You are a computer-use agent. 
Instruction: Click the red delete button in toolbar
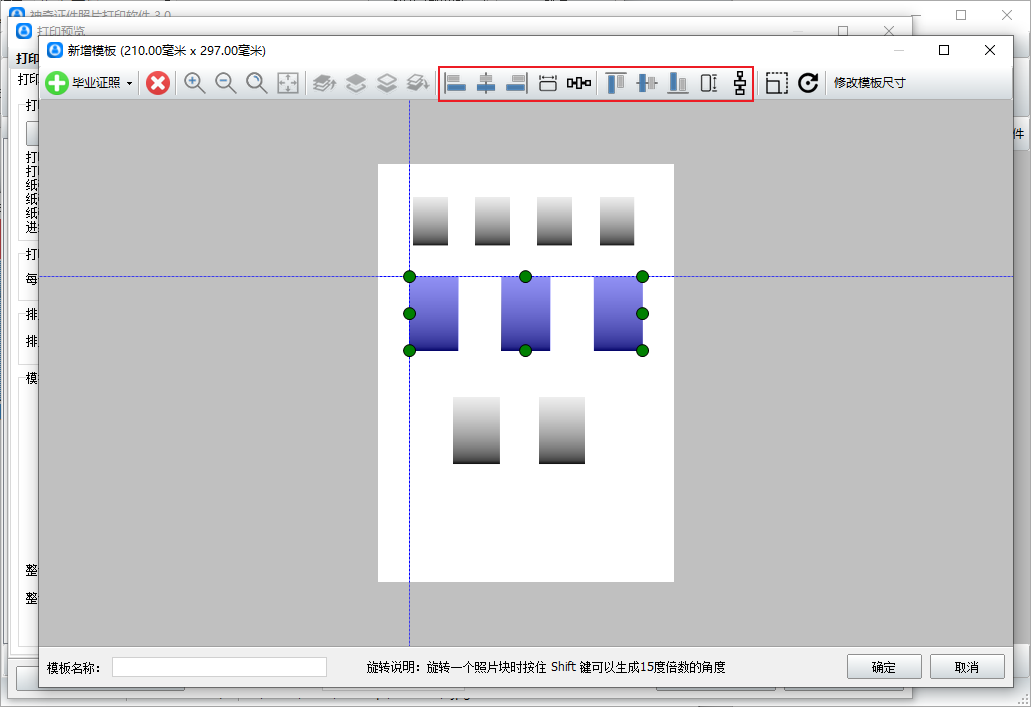click(x=157, y=83)
